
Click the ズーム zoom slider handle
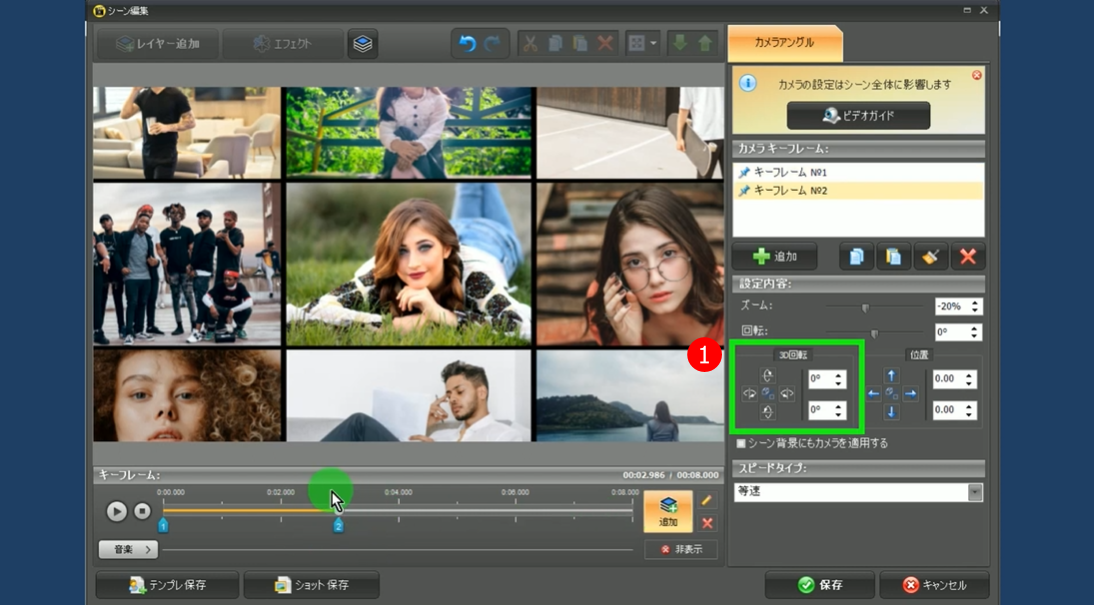pyautogui.click(x=865, y=308)
